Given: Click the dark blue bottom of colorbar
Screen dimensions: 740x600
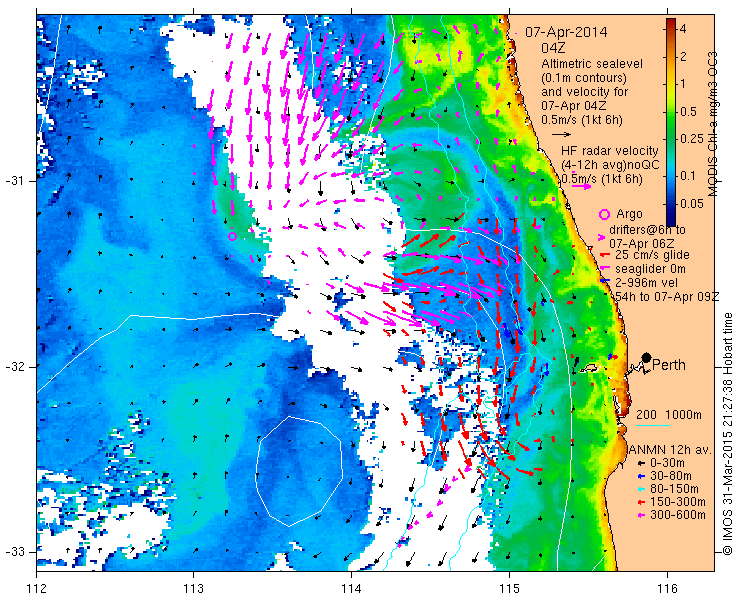Looking at the screenshot, I should (671, 217).
